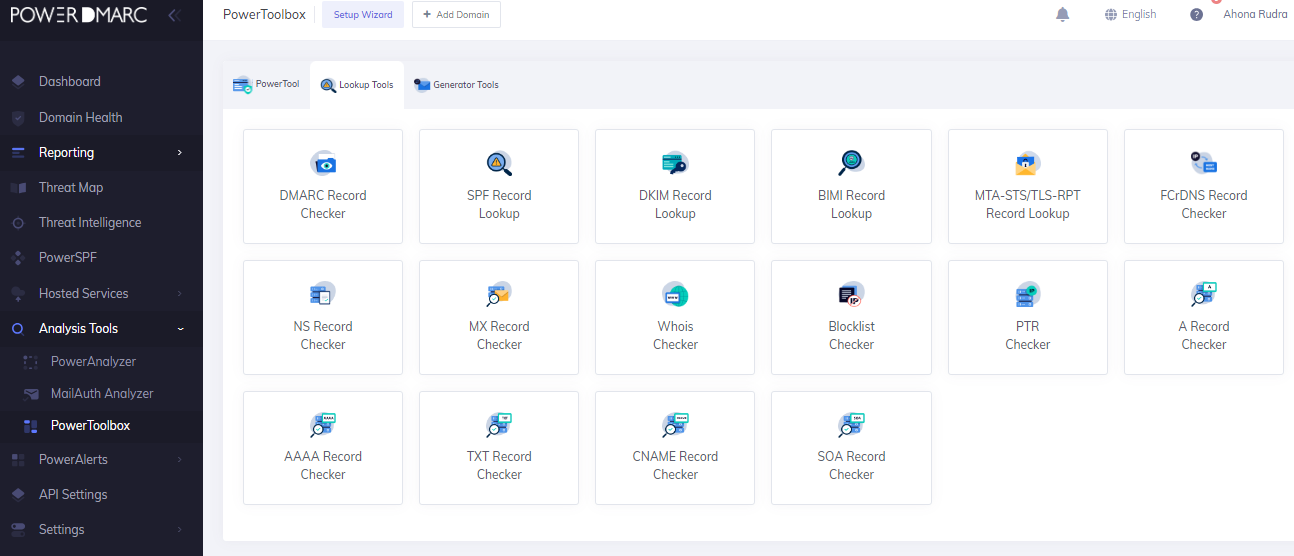Open the DMARC Record Checker tool icon
Screen dimensions: 1294x556
[x=323, y=164]
